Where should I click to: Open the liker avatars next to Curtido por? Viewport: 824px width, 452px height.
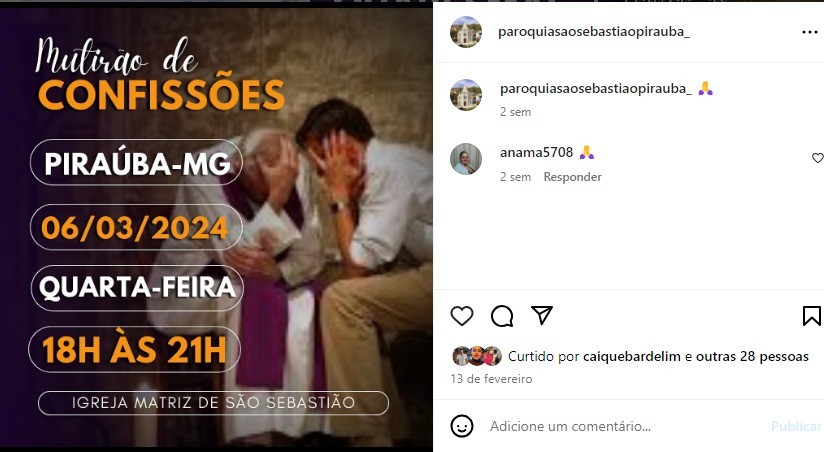pos(477,356)
